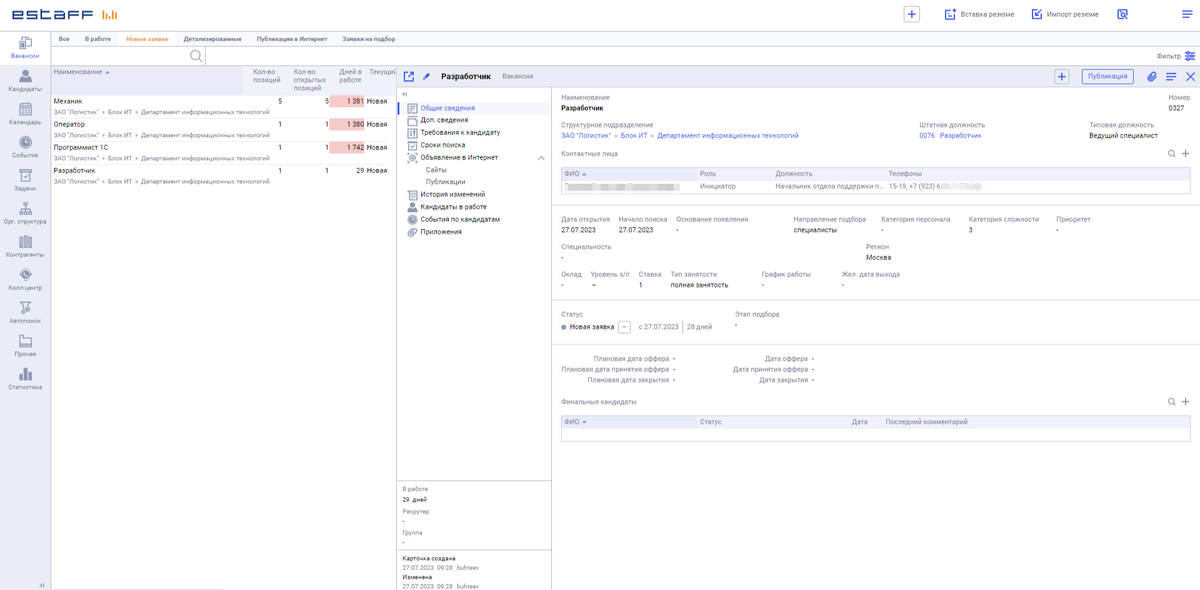Open the События section in the sidebar

point(25,147)
